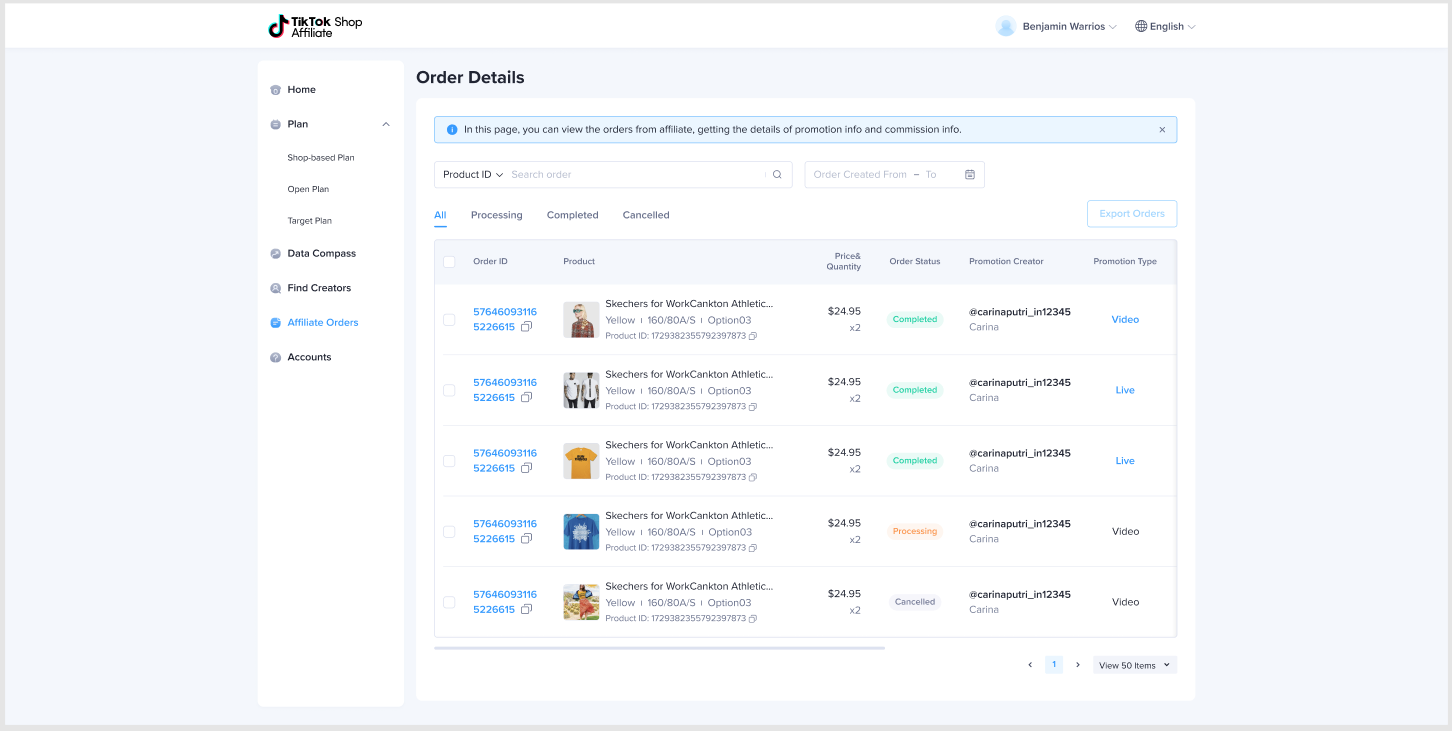Open the English language dropdown
The image size is (1452, 731).
(1166, 27)
